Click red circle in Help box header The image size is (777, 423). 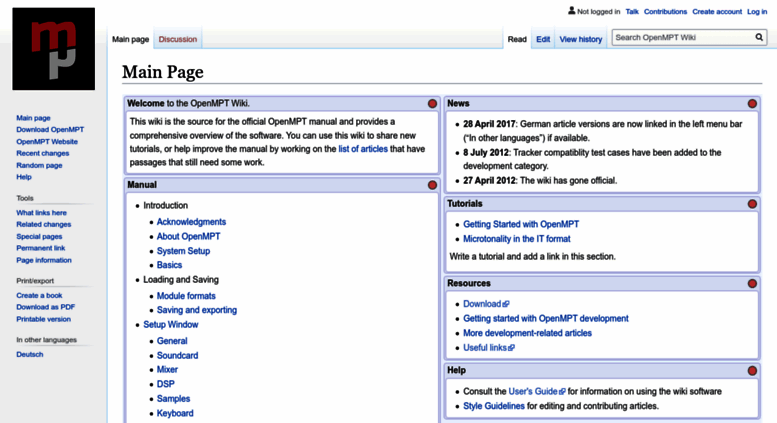(x=752, y=370)
